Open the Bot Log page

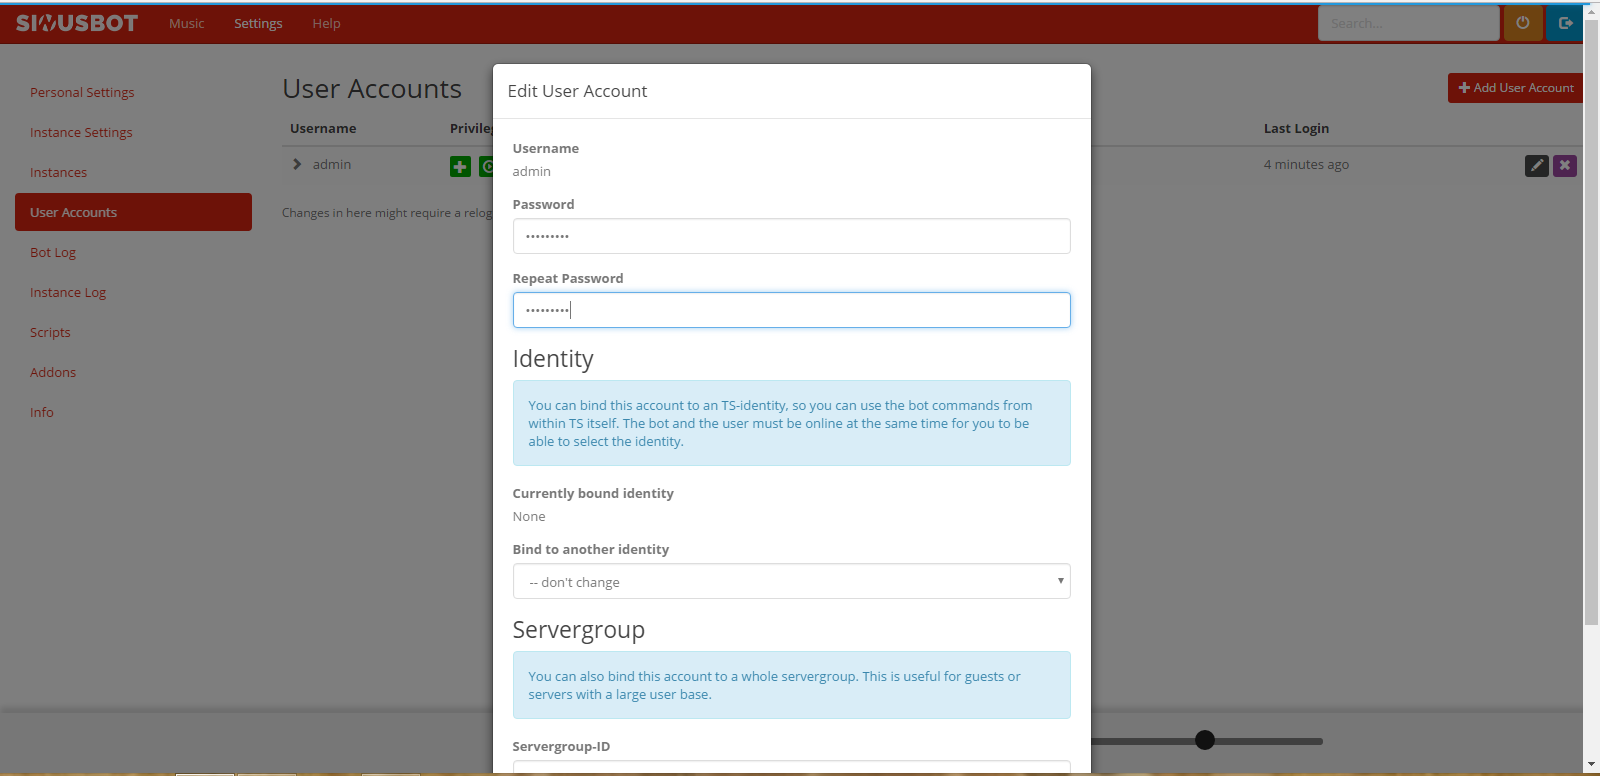click(53, 252)
